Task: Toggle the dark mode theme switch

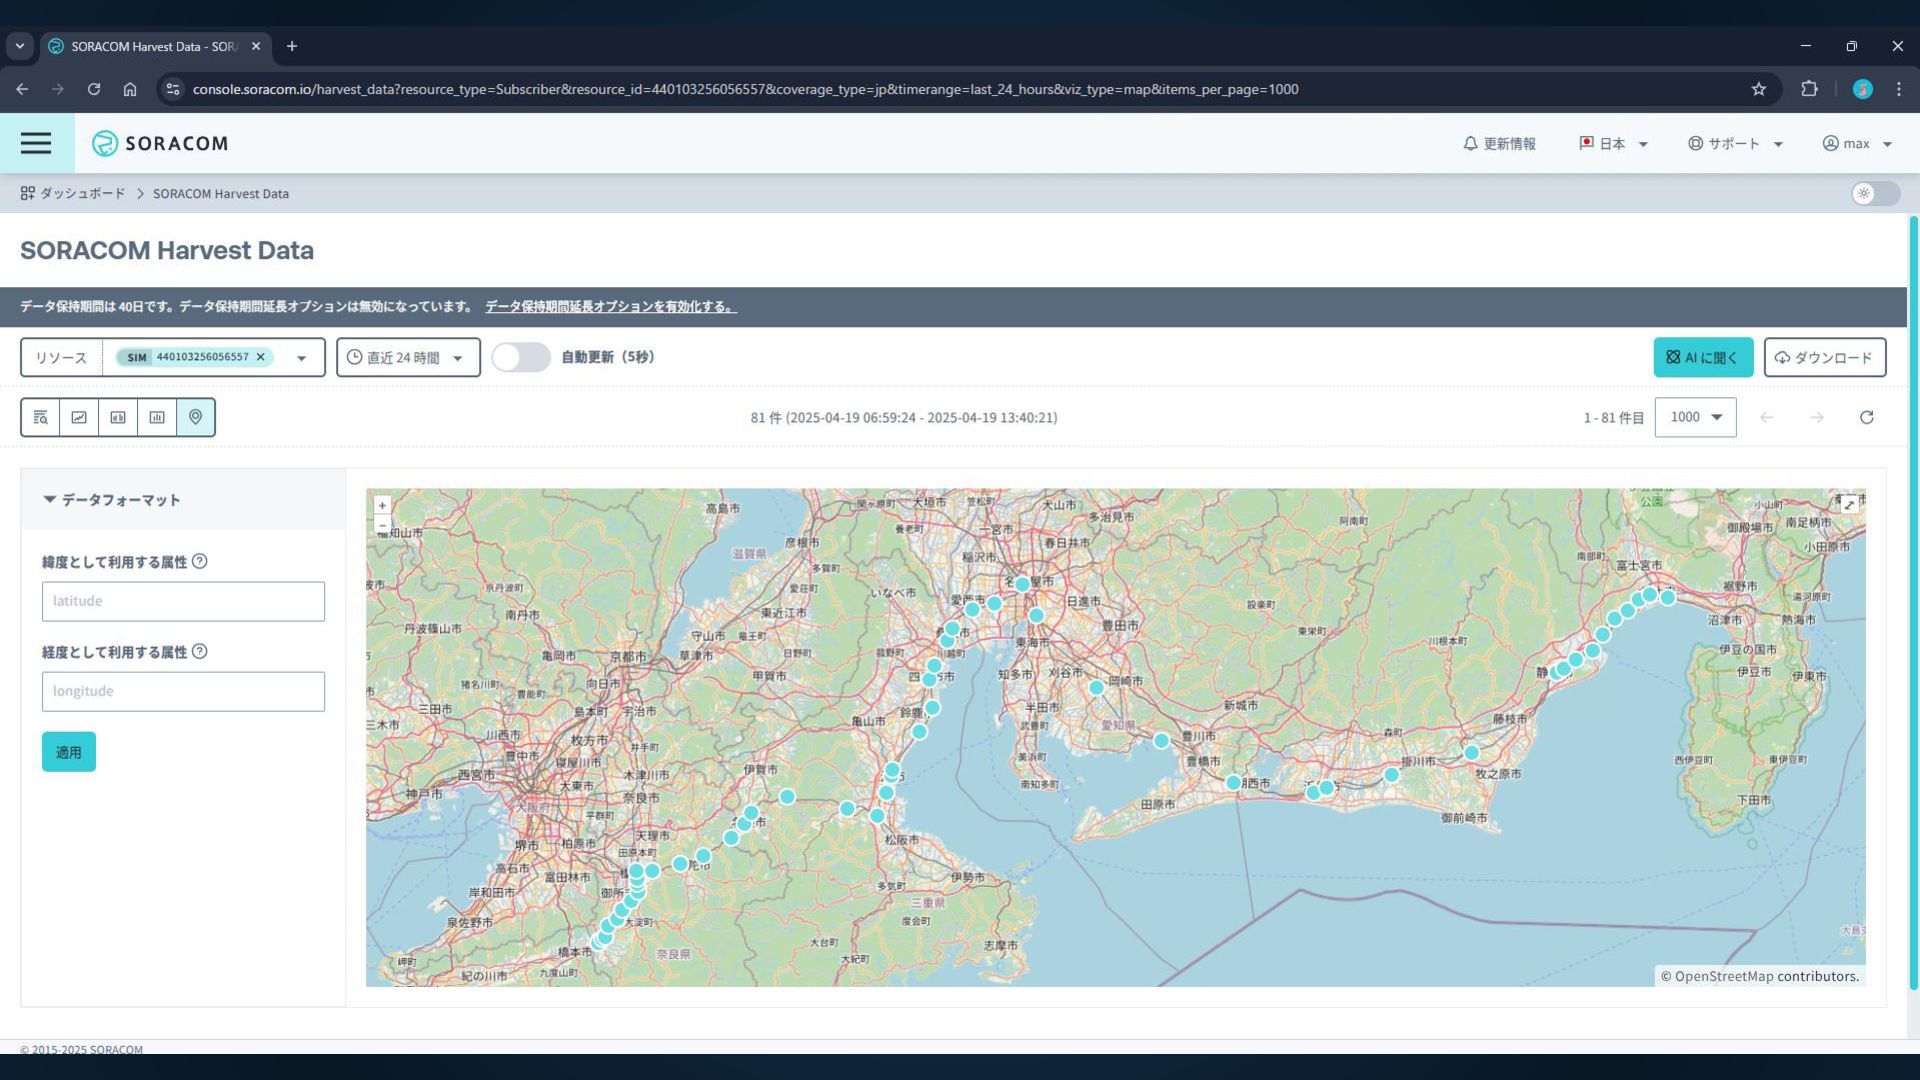Action: (1875, 194)
